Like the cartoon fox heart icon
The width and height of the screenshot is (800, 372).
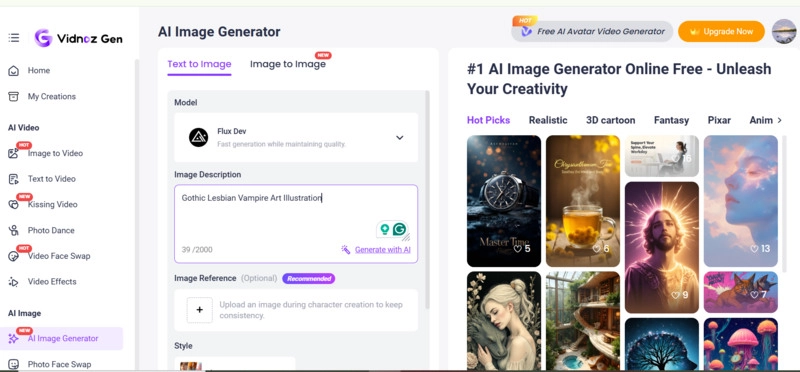pos(755,295)
